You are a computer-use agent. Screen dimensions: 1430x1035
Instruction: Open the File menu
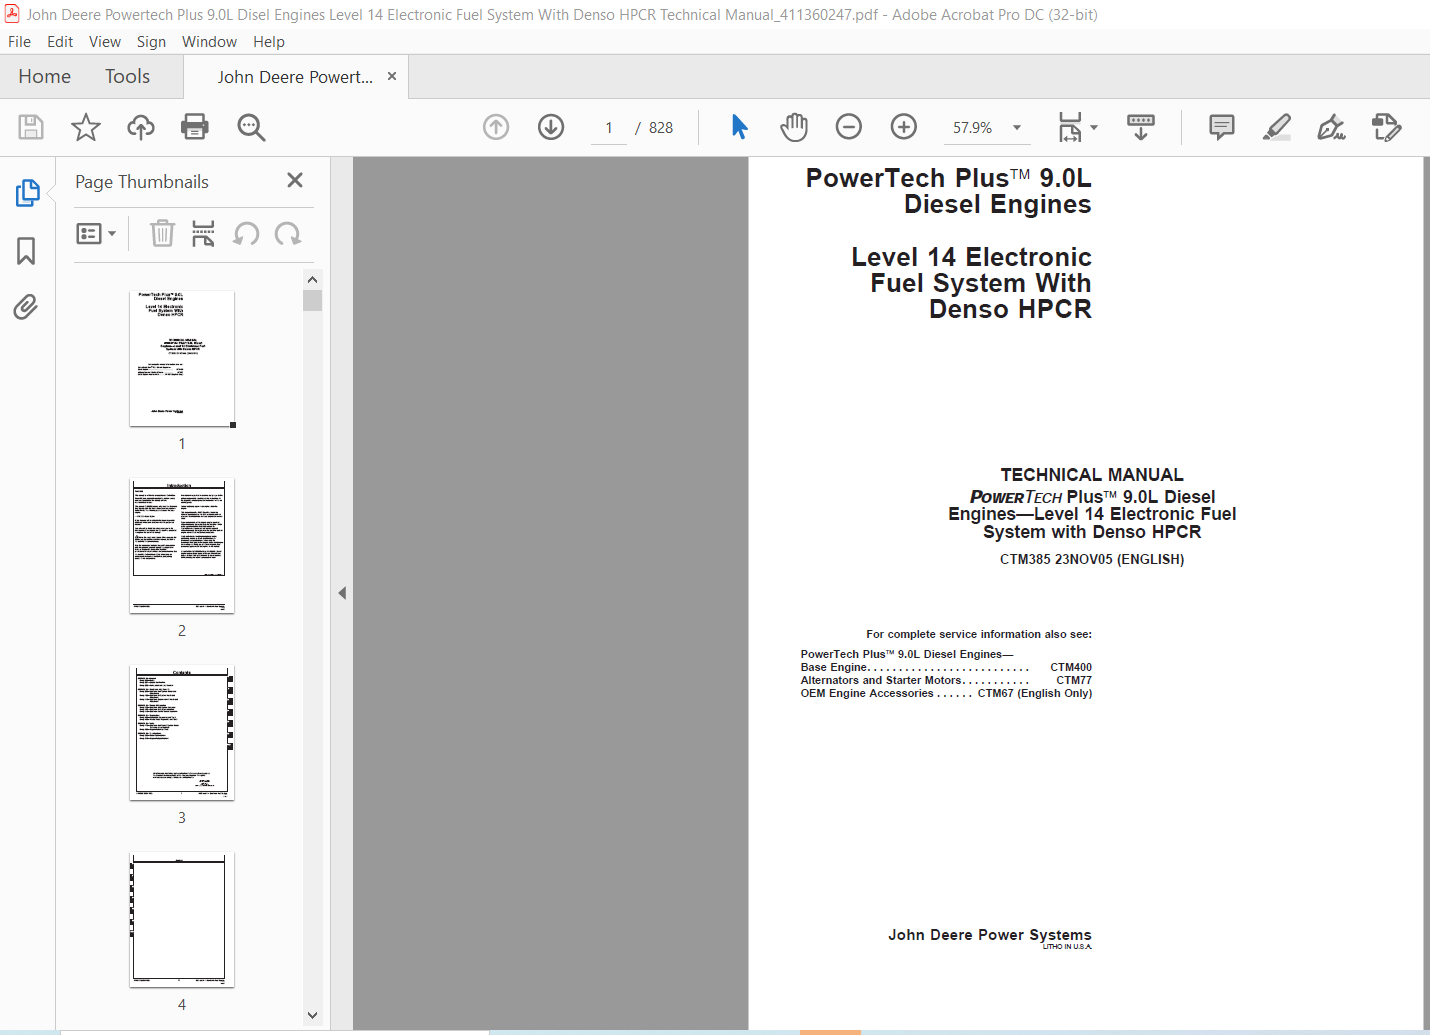point(19,42)
